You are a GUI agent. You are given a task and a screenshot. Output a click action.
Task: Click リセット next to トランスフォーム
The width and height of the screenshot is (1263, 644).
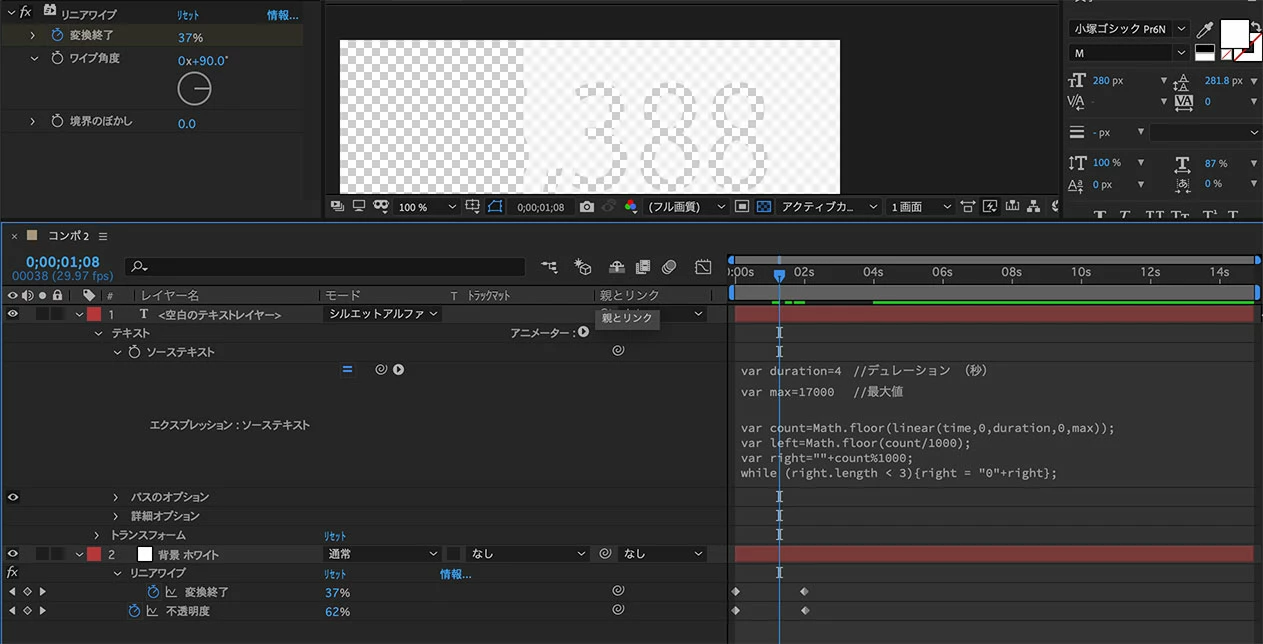pos(335,536)
